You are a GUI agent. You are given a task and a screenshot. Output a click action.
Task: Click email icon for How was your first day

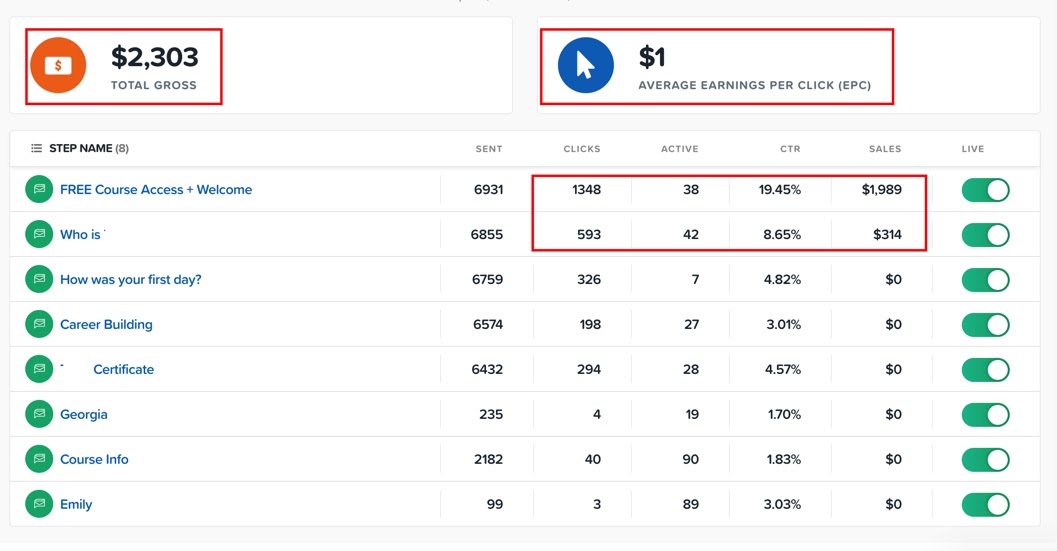tap(39, 279)
